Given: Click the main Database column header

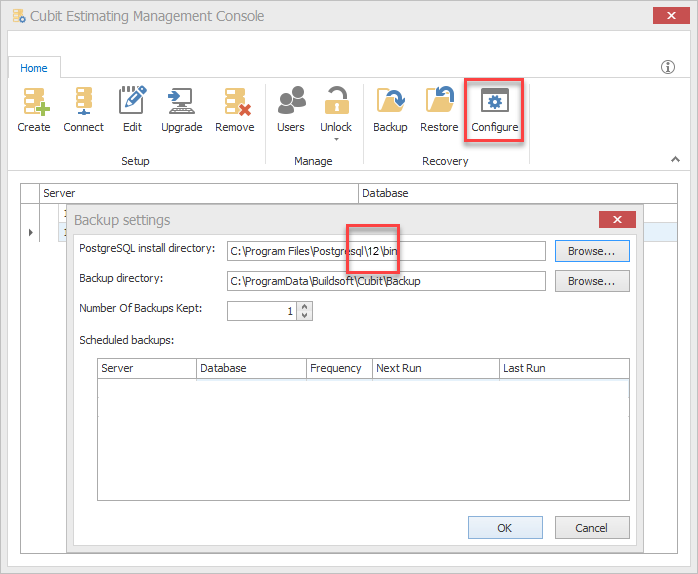Looking at the screenshot, I should tap(518, 193).
